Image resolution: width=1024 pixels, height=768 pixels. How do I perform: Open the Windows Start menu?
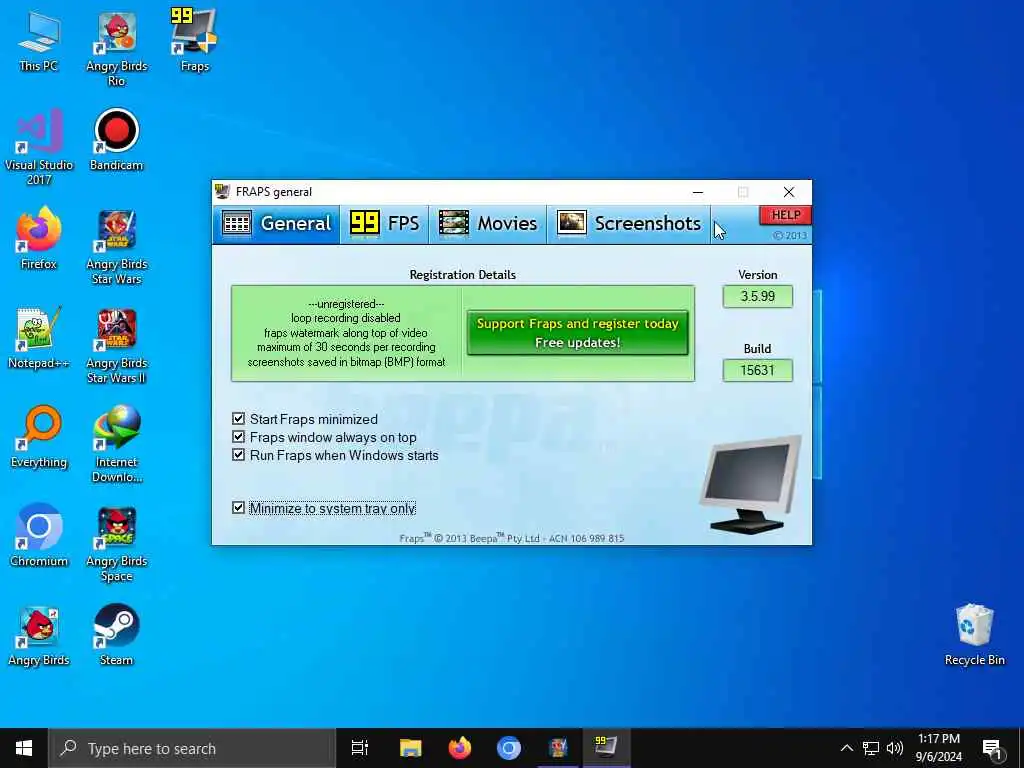pyautogui.click(x=24, y=748)
